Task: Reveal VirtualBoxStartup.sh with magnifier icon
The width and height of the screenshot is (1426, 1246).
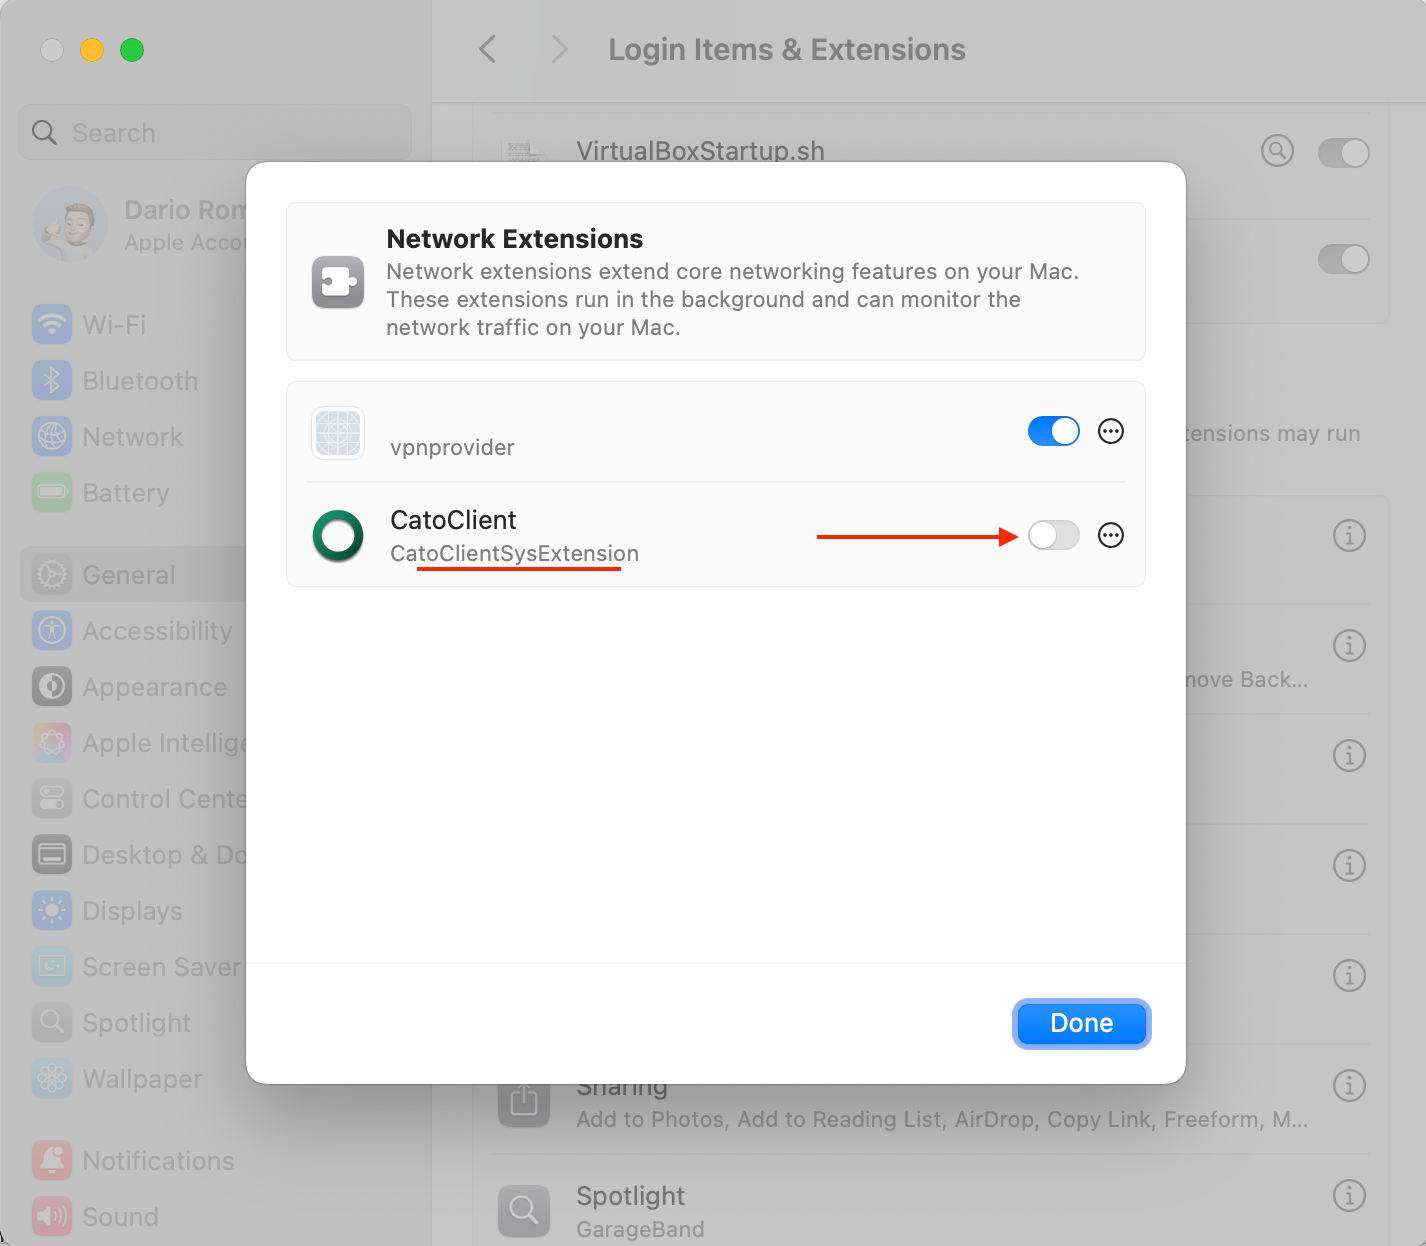Action: click(x=1277, y=151)
